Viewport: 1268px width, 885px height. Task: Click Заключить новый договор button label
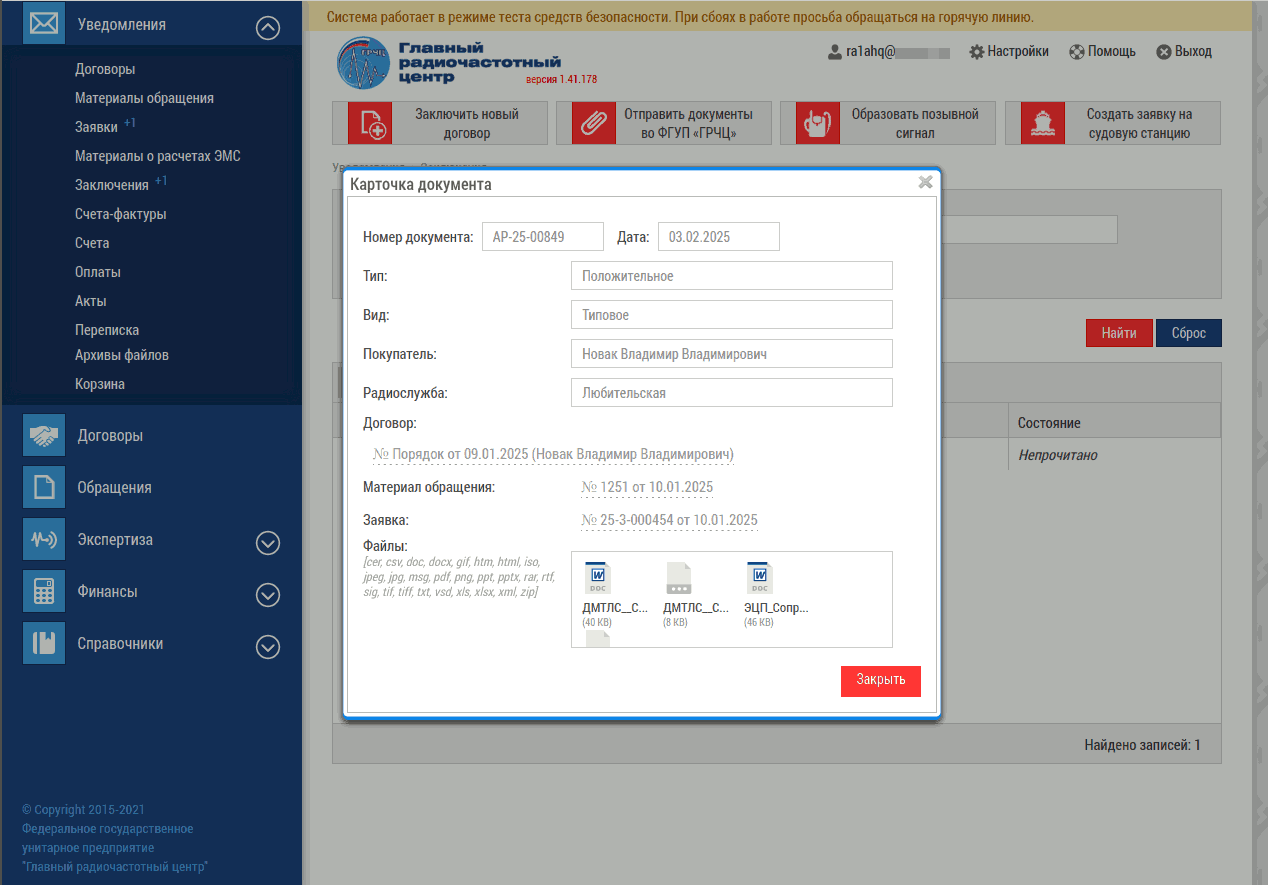(467, 123)
